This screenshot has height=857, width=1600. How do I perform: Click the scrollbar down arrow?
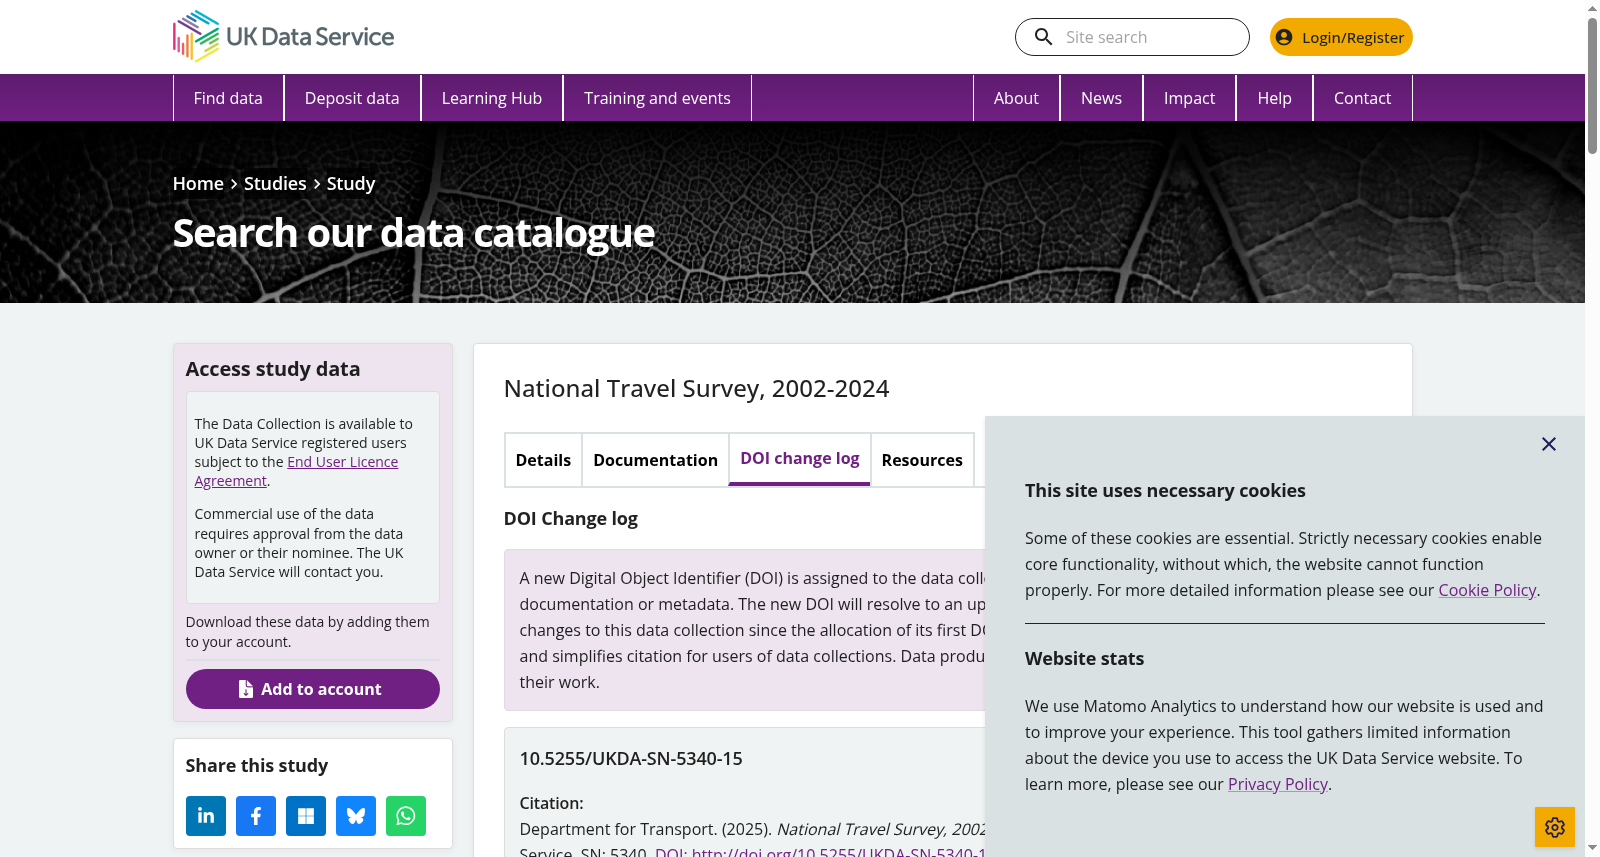coord(1592,848)
